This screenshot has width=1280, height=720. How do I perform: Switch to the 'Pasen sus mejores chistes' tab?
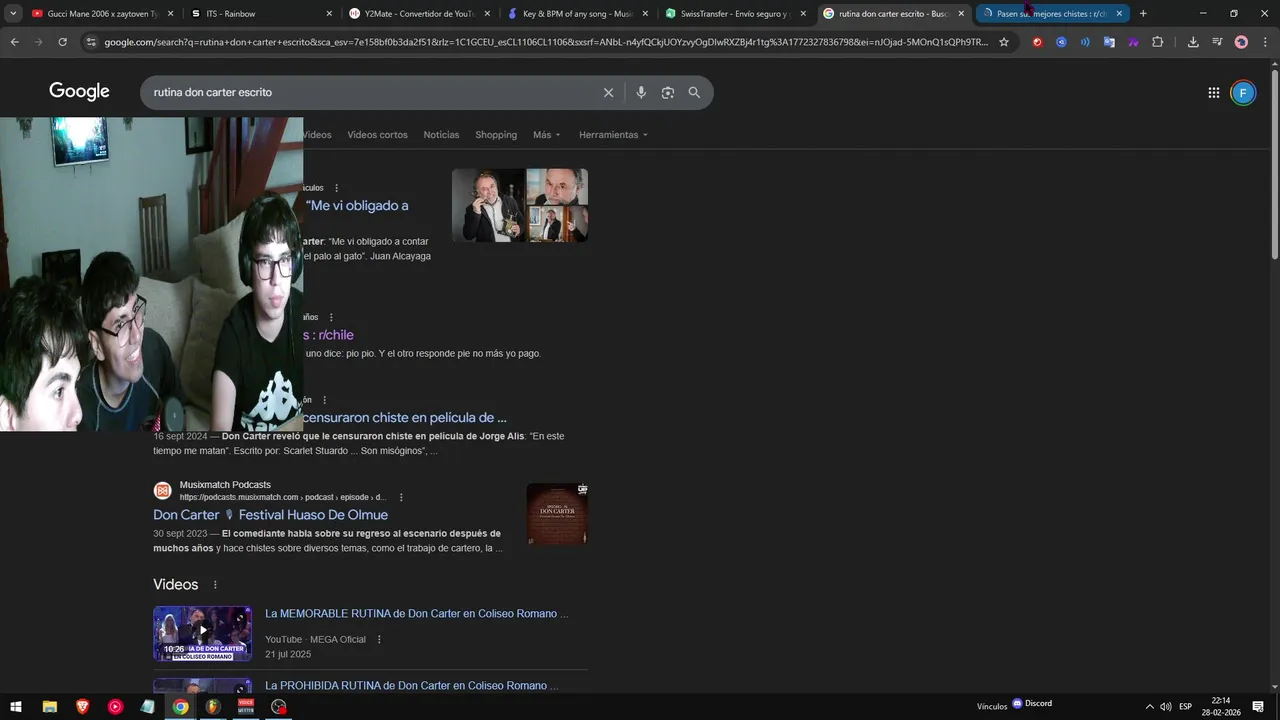point(1051,14)
